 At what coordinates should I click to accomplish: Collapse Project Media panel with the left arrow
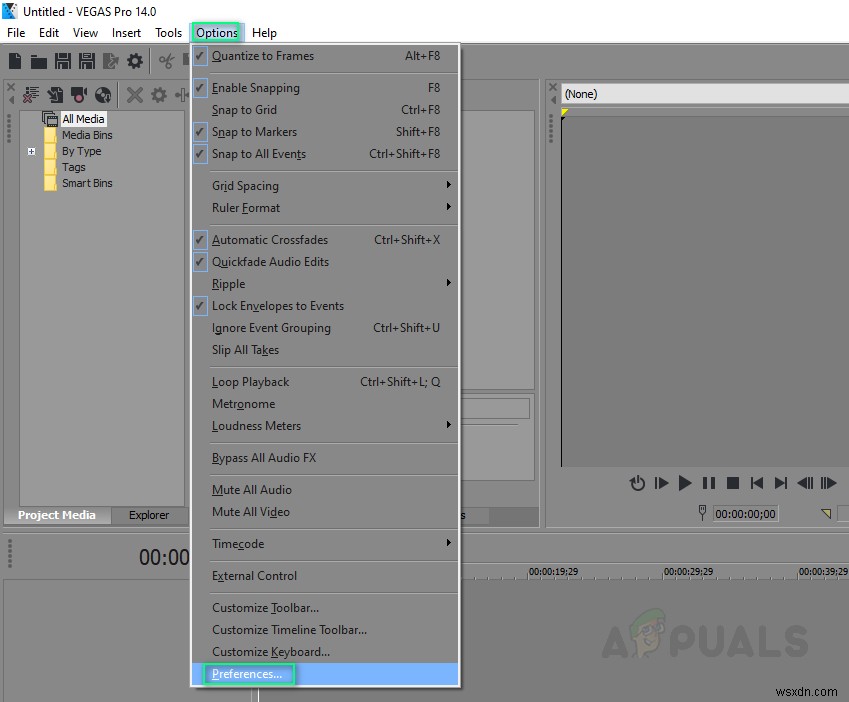[11, 100]
